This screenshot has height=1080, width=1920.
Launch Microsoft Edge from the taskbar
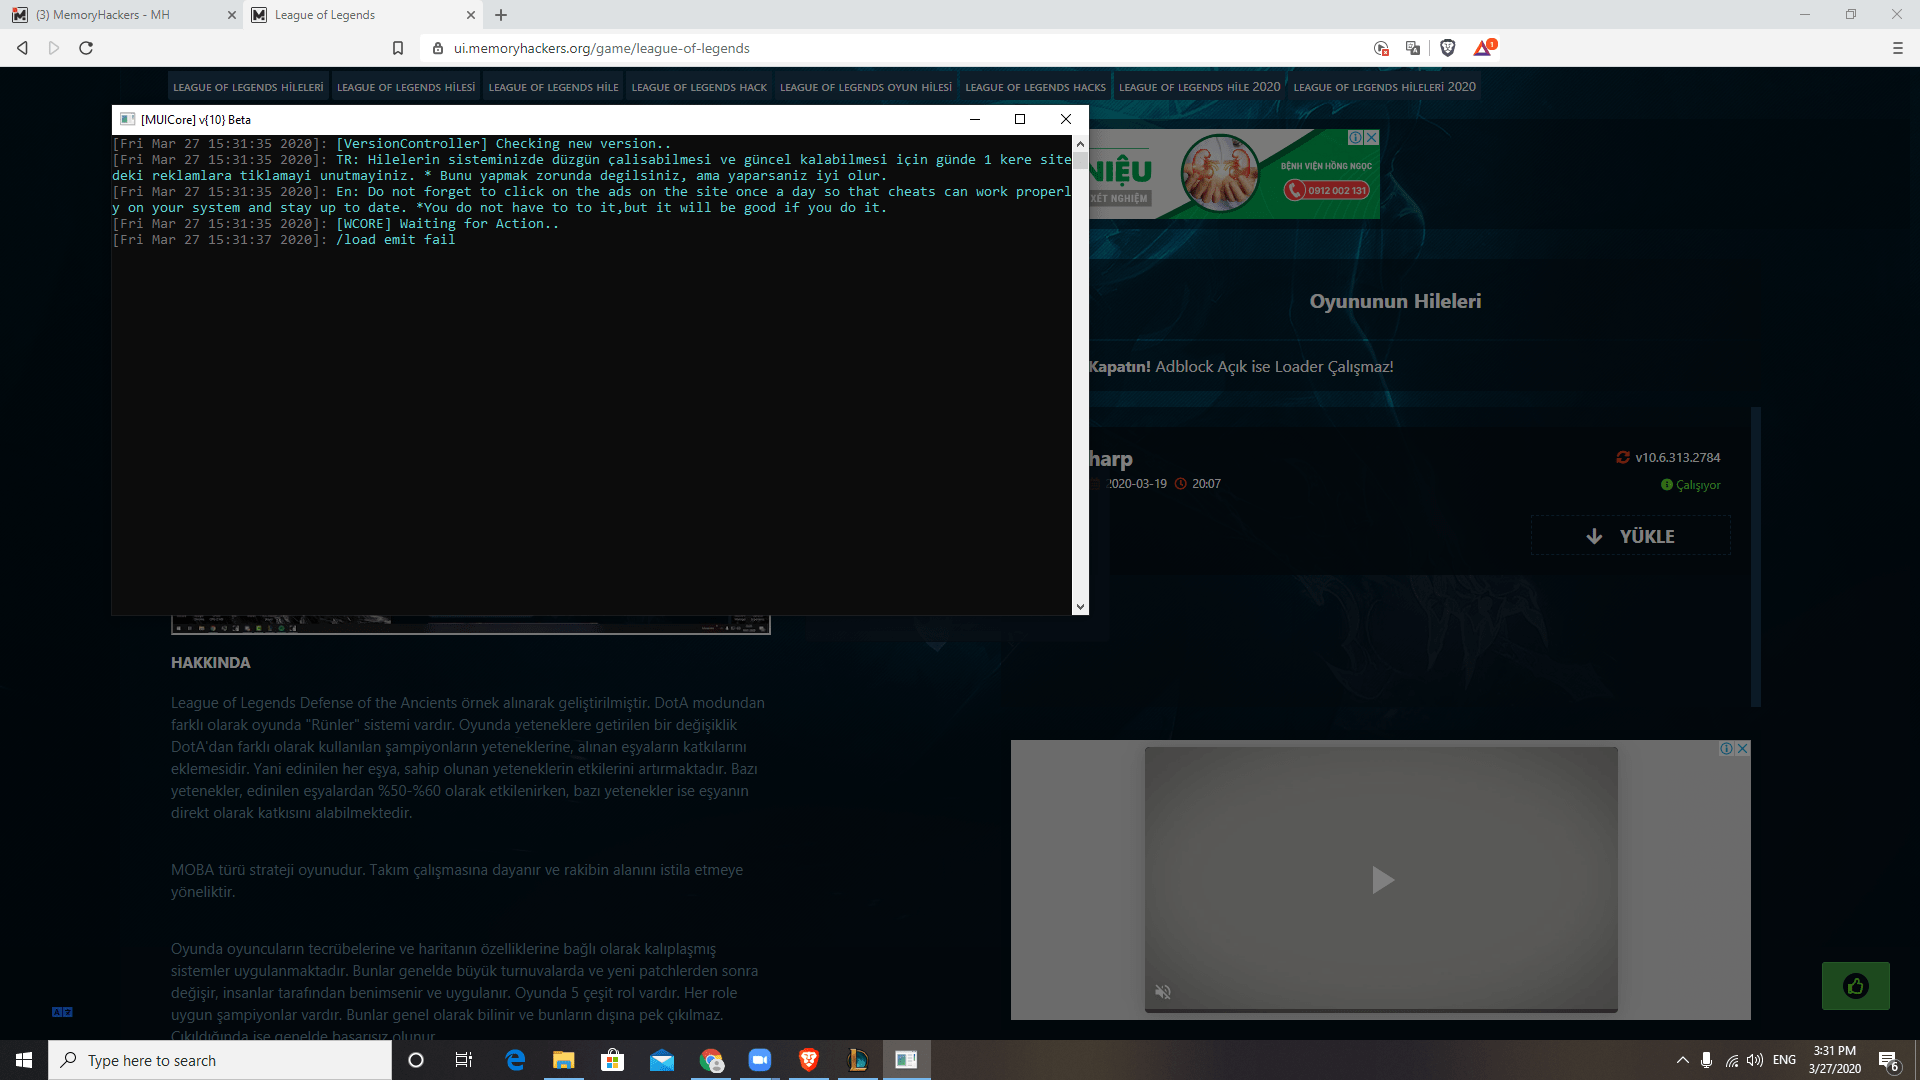point(515,1060)
